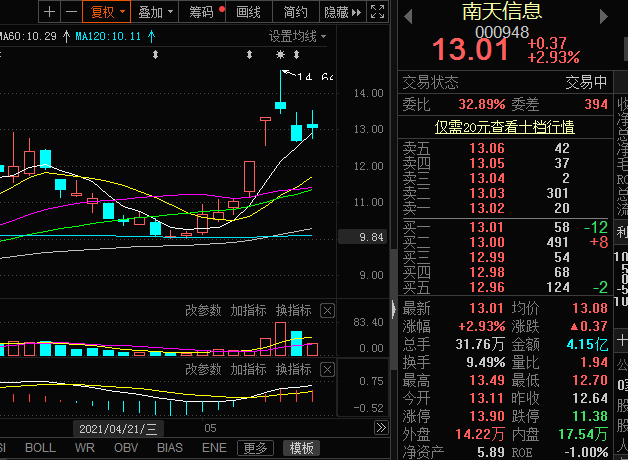Viewport: 628px width, 460px height.
Task: Click 换指标 in MACD panel
Action: coord(294,369)
